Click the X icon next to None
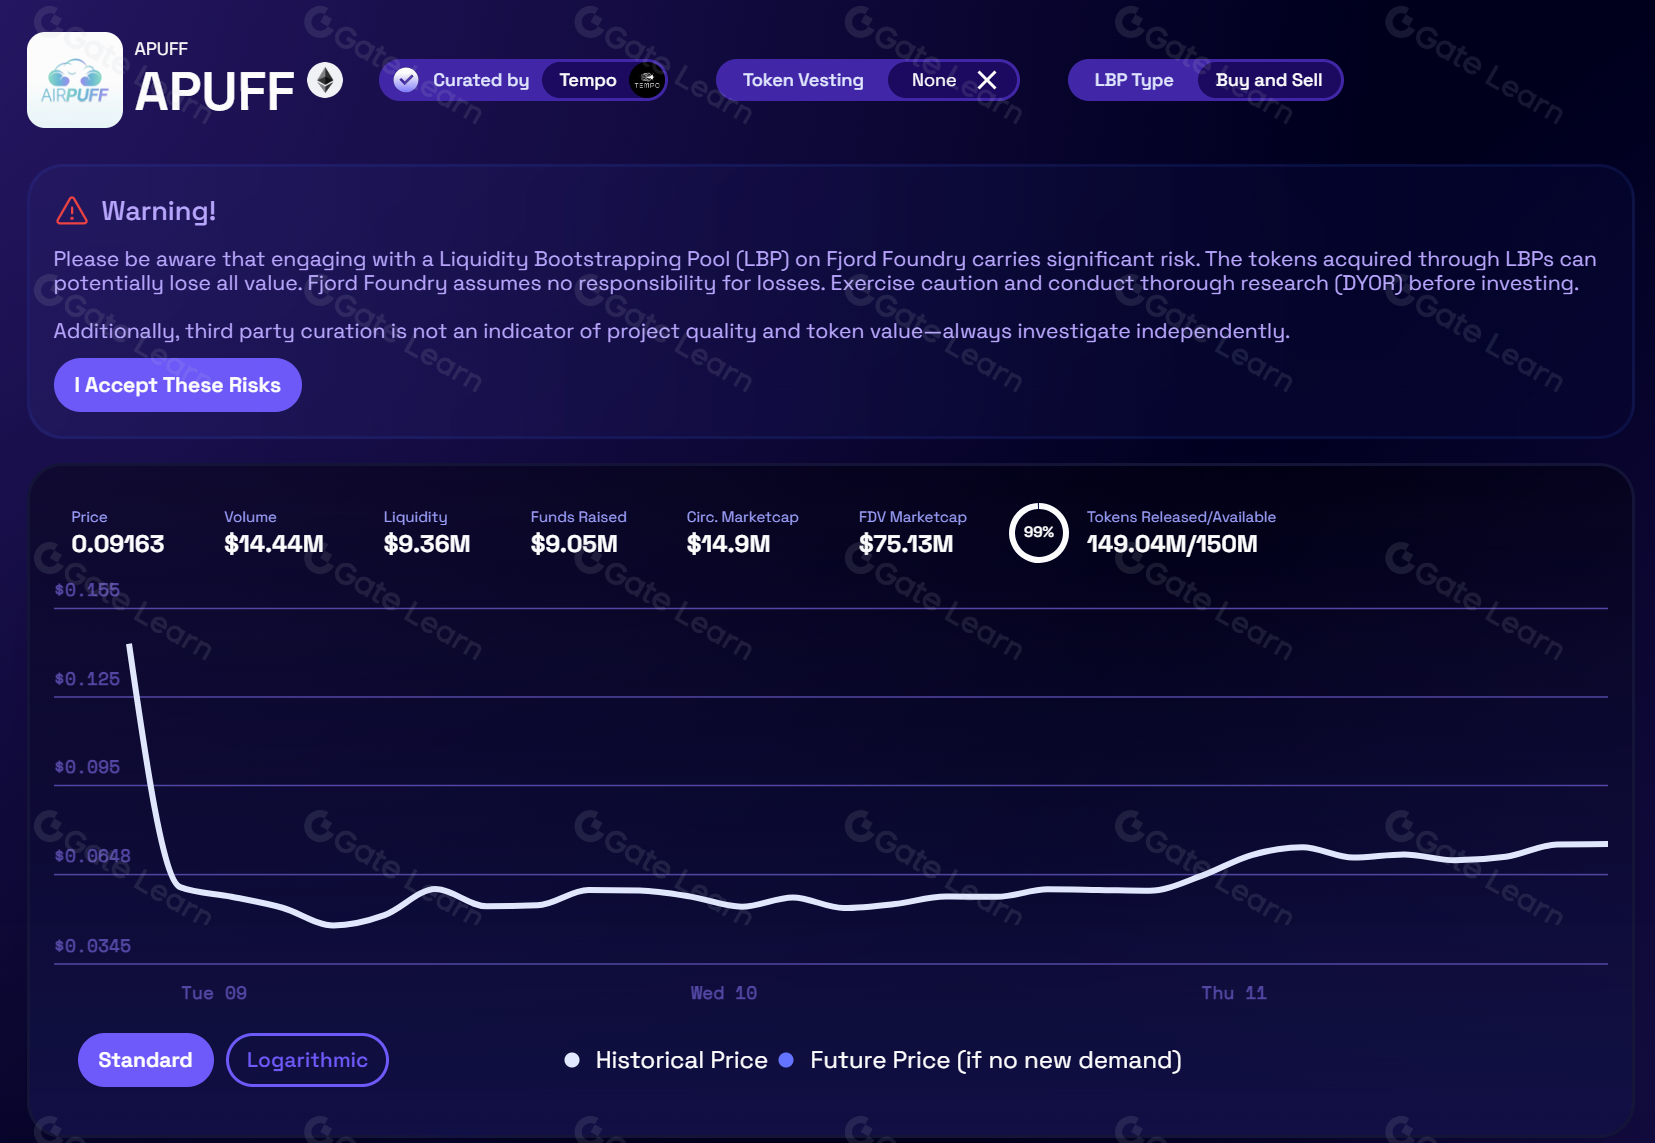The image size is (1655, 1143). [x=987, y=80]
